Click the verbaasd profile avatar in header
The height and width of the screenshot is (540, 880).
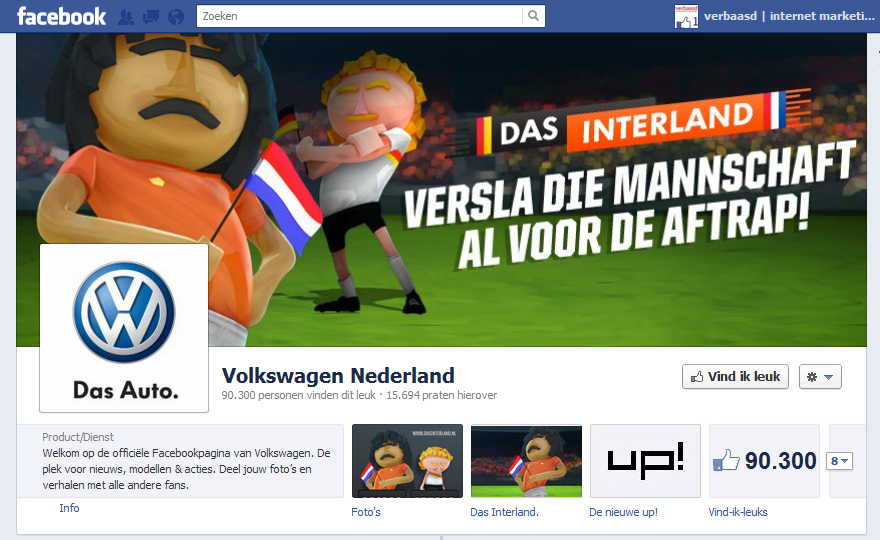point(686,16)
